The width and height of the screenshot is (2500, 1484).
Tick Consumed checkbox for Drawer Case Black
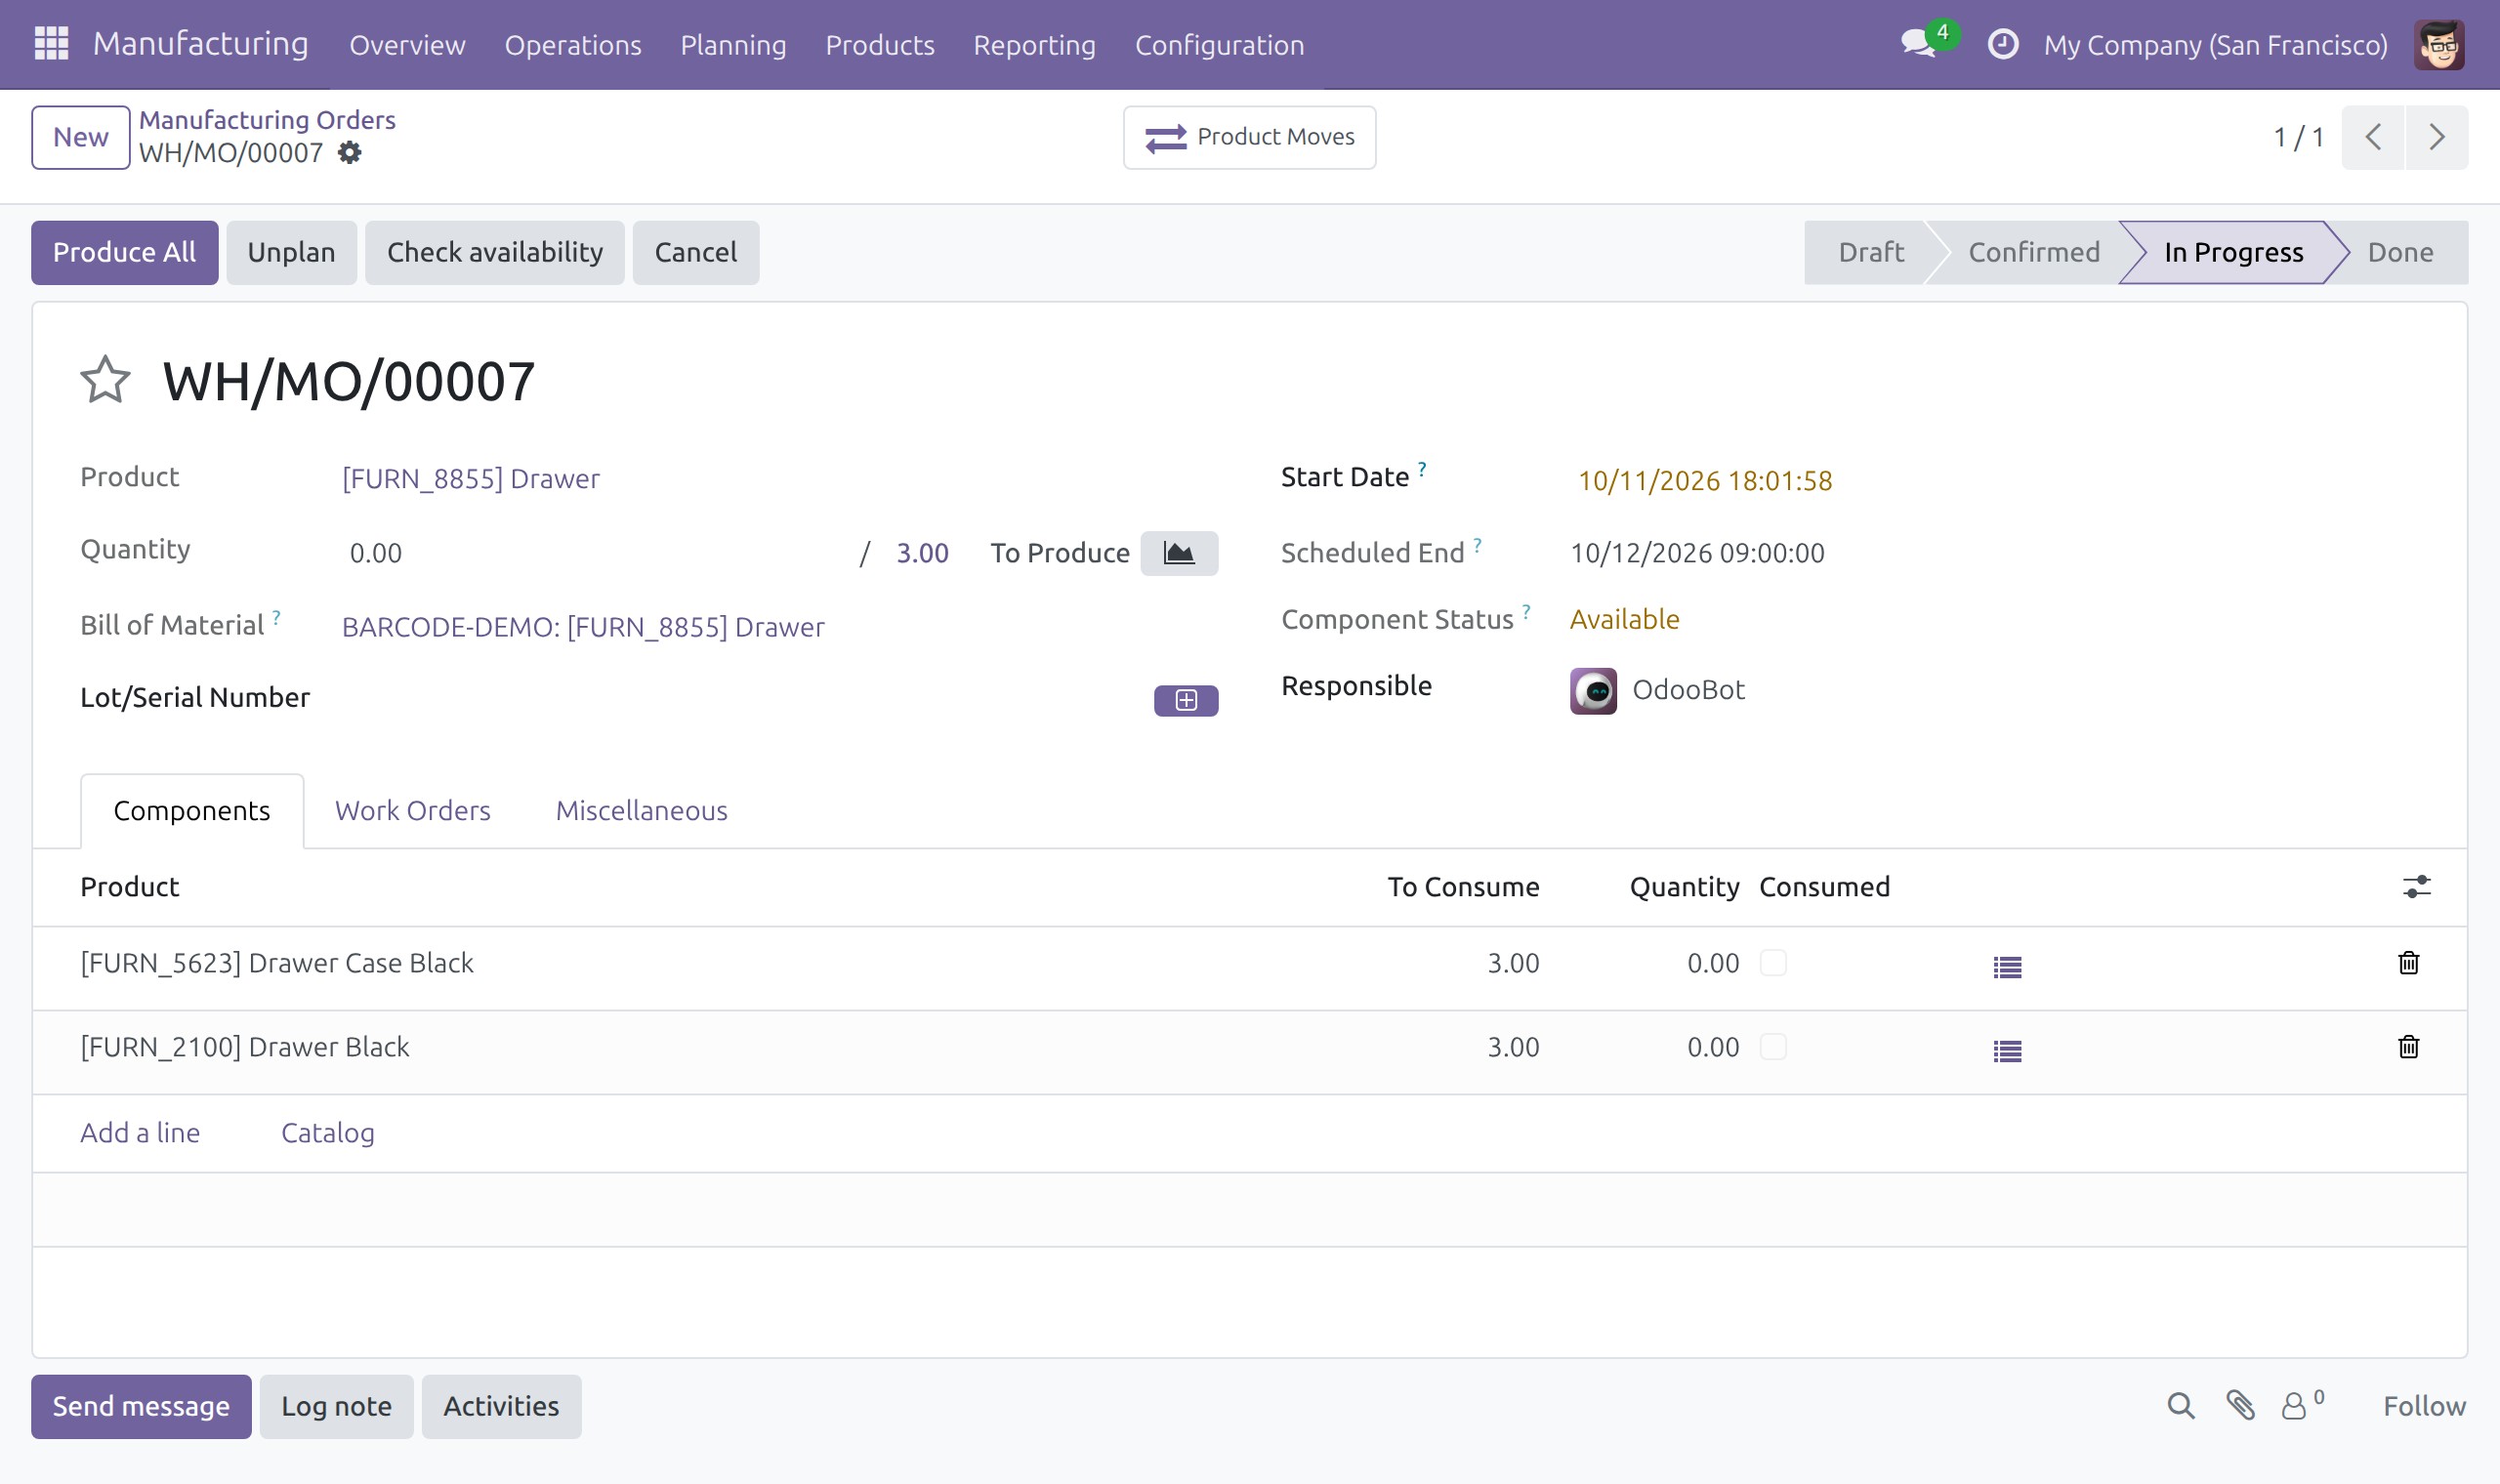(1773, 963)
